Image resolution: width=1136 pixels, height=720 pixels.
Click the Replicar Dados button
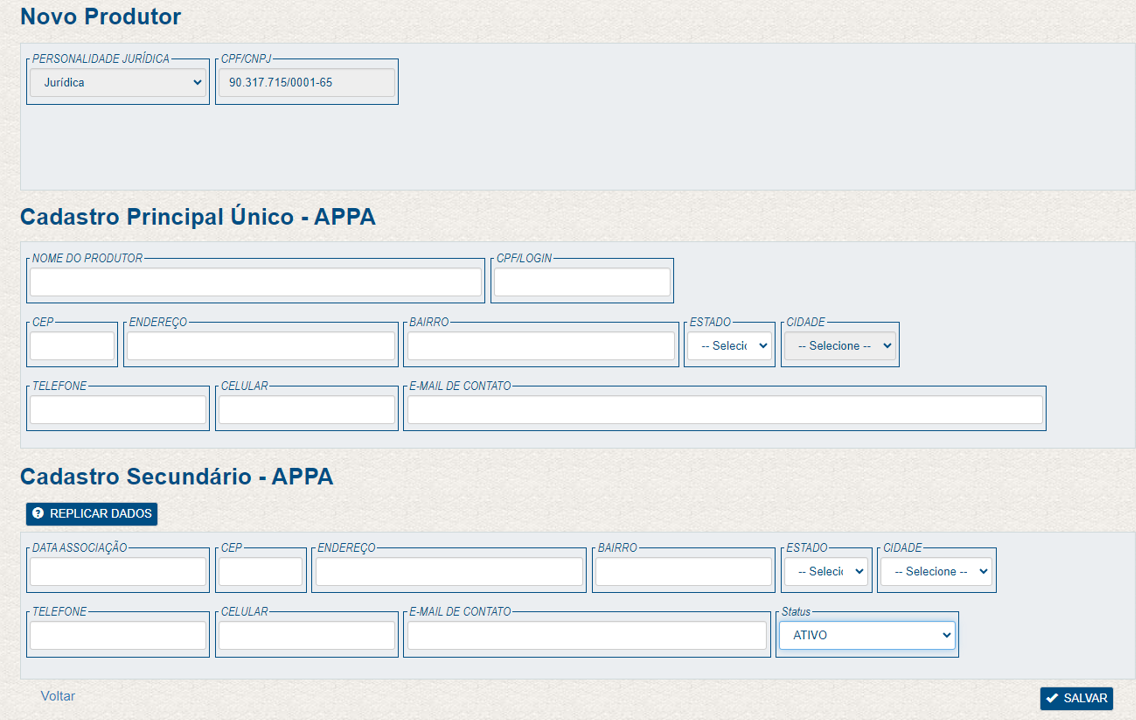[x=92, y=514]
